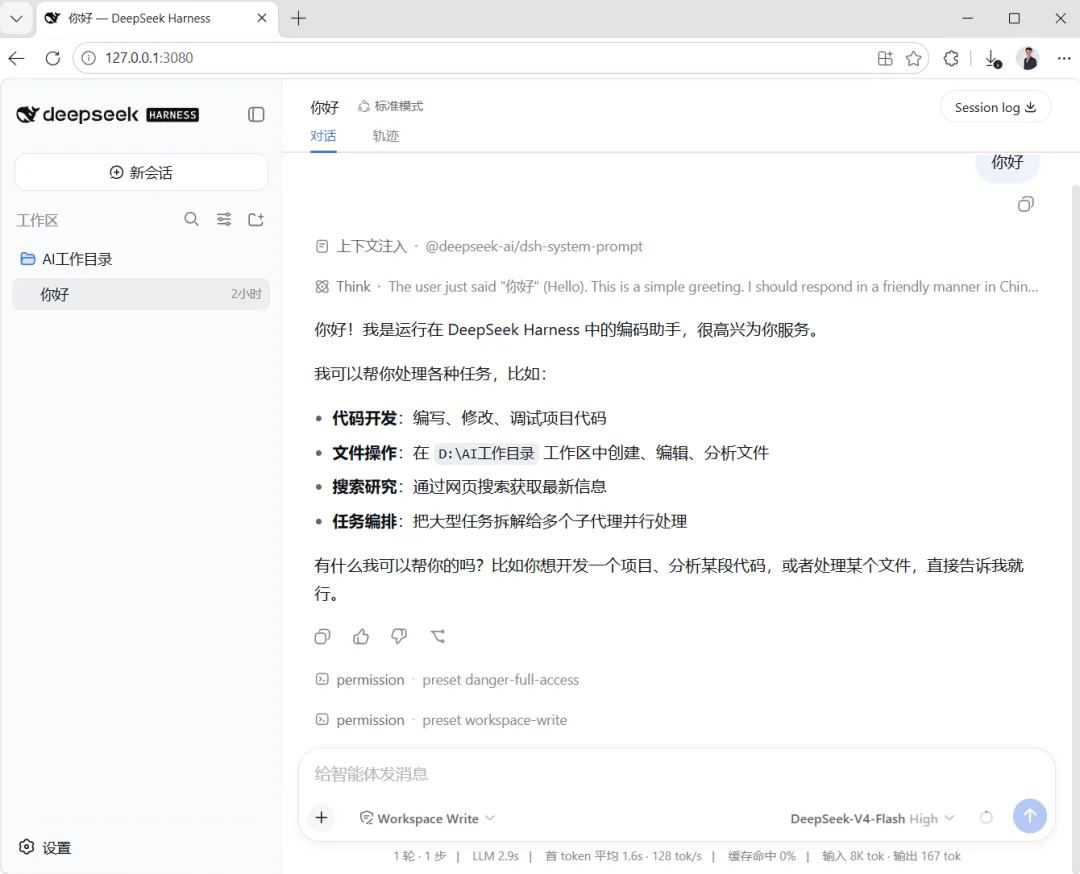Expand the 上下文注入 context entry

(x=479, y=247)
